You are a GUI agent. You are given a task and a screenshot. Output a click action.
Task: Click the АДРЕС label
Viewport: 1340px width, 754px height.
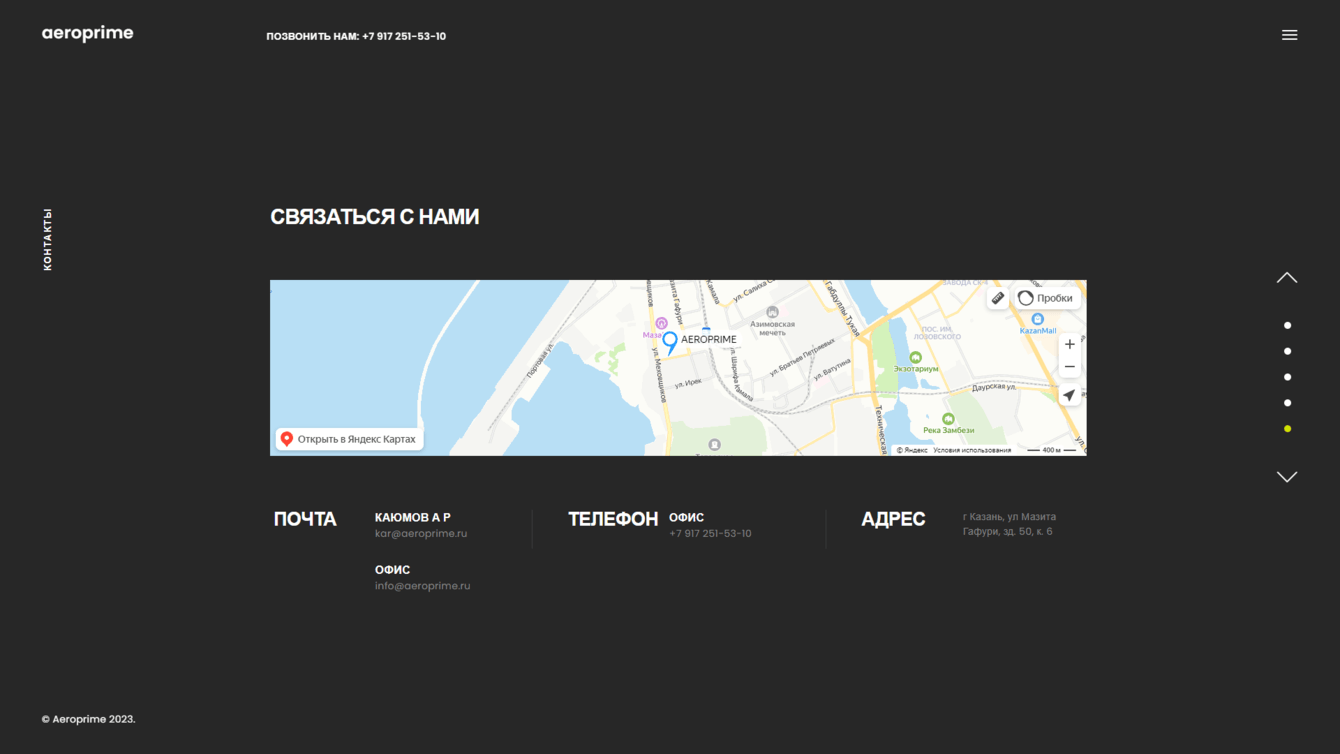click(x=893, y=519)
